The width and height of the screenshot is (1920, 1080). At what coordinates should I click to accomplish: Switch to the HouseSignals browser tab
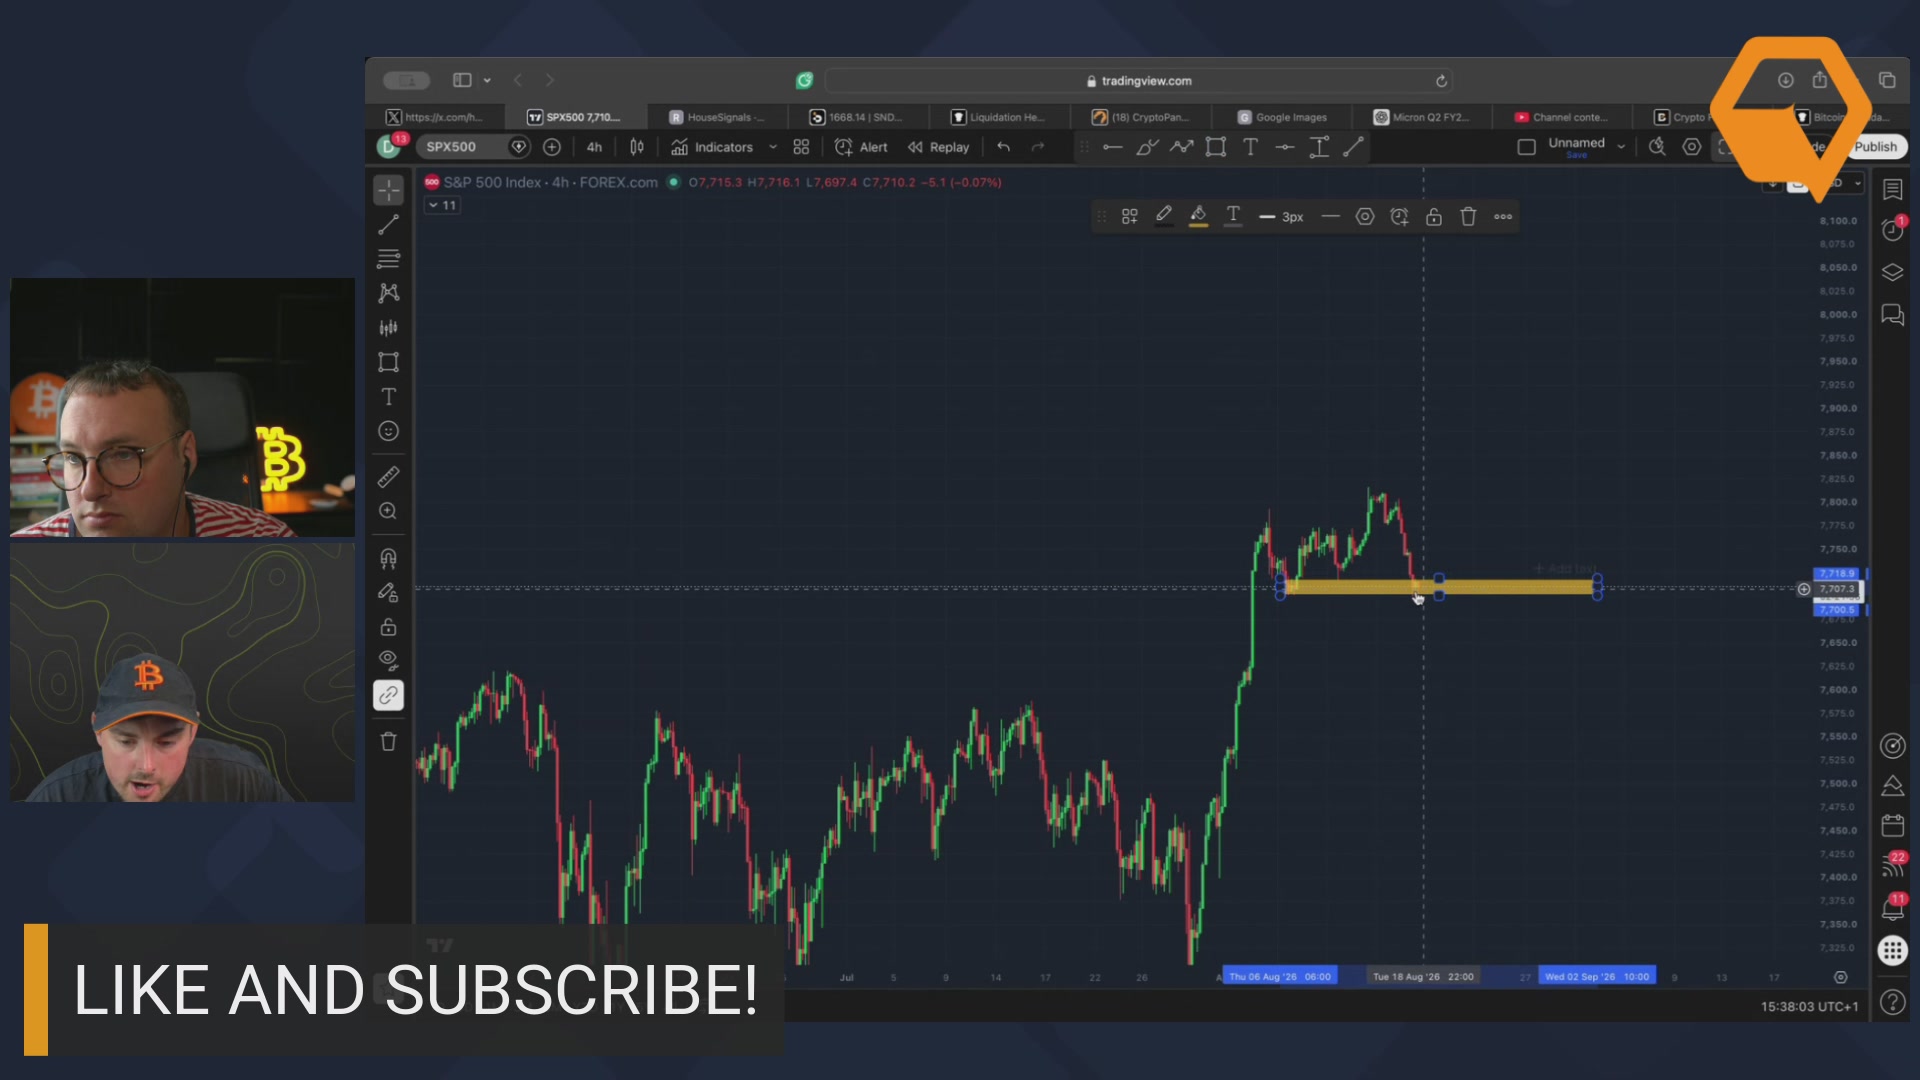[717, 117]
